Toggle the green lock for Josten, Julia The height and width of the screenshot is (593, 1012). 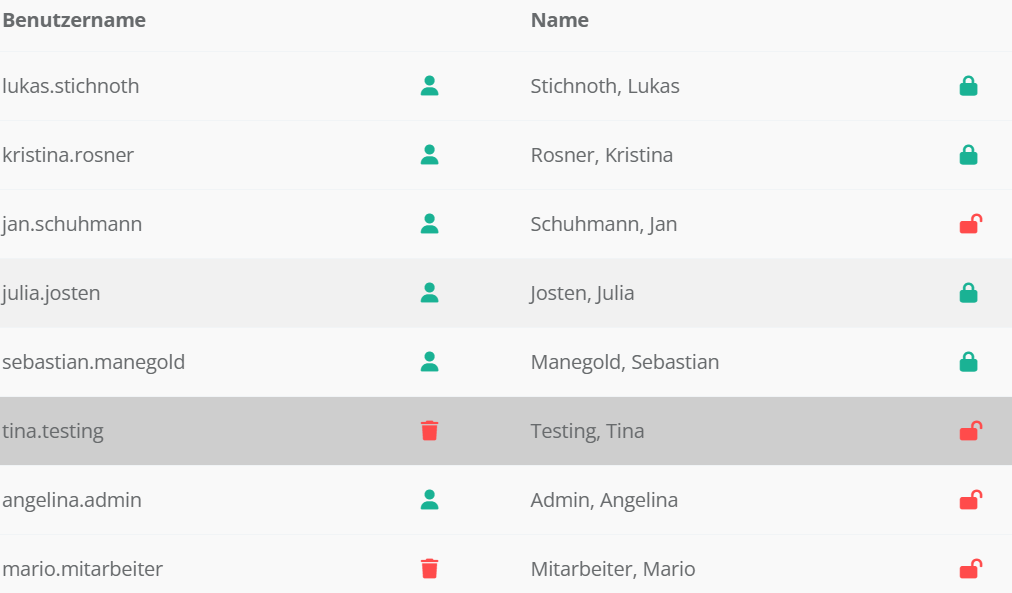968,293
